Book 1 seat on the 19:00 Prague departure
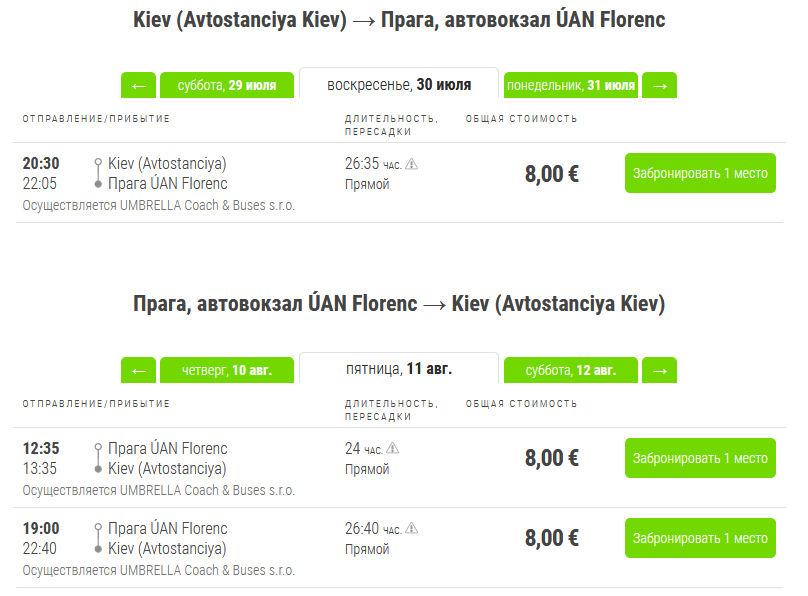 [x=700, y=538]
